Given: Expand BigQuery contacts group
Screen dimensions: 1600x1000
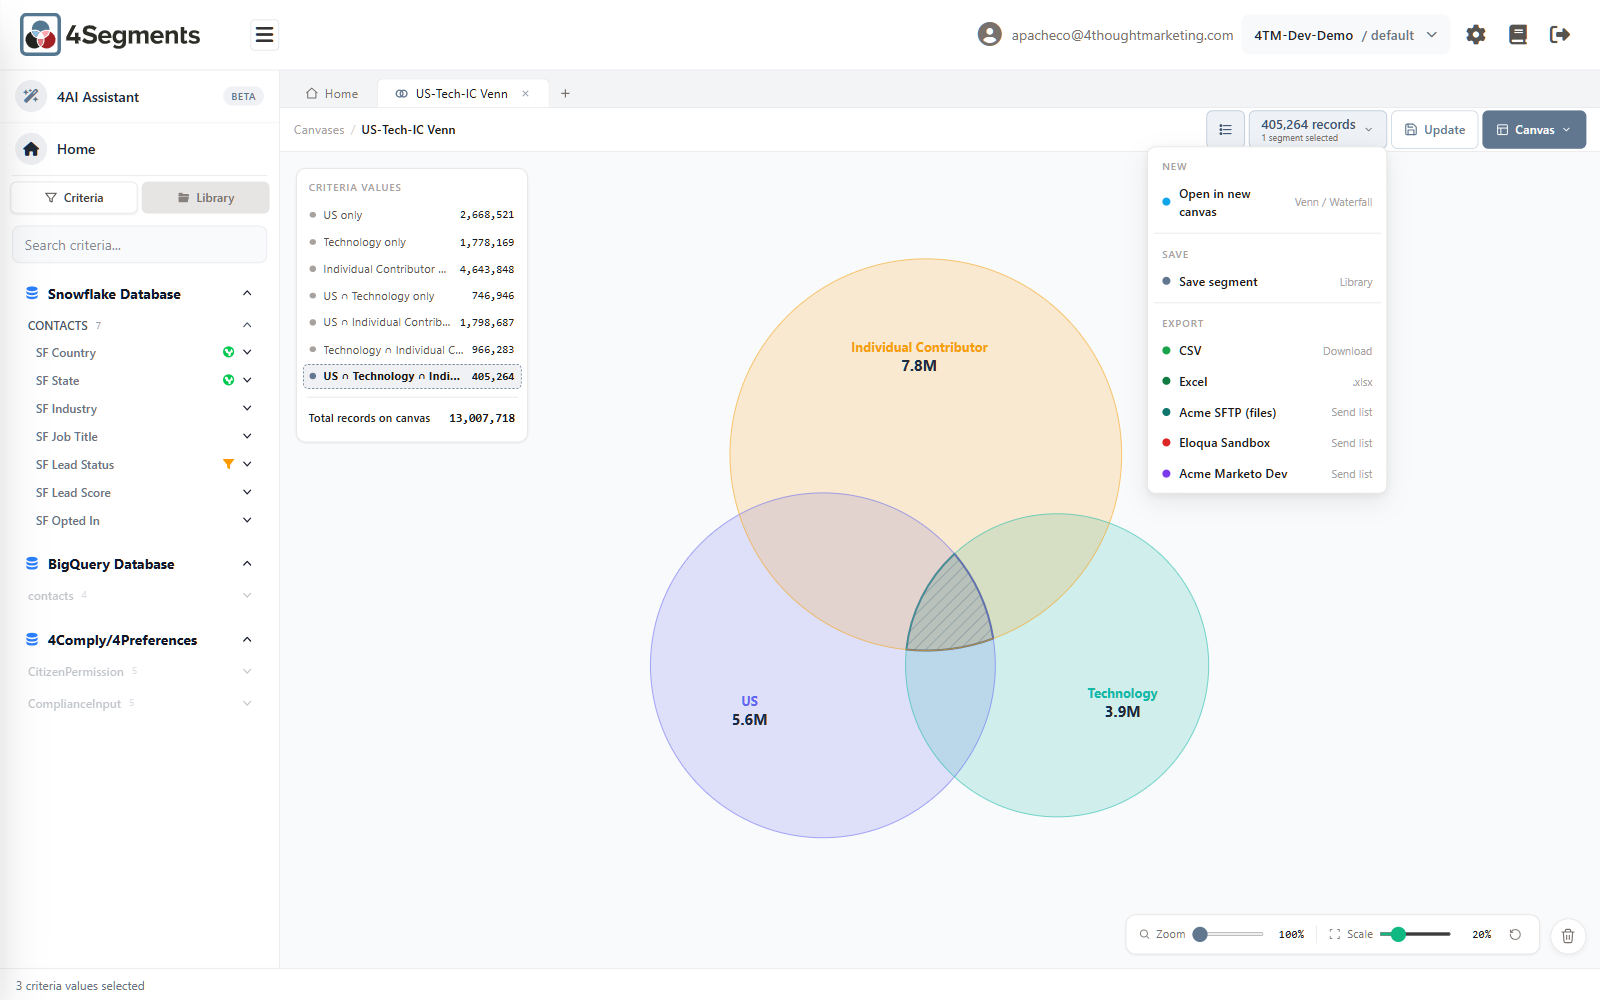Looking at the screenshot, I should (247, 596).
